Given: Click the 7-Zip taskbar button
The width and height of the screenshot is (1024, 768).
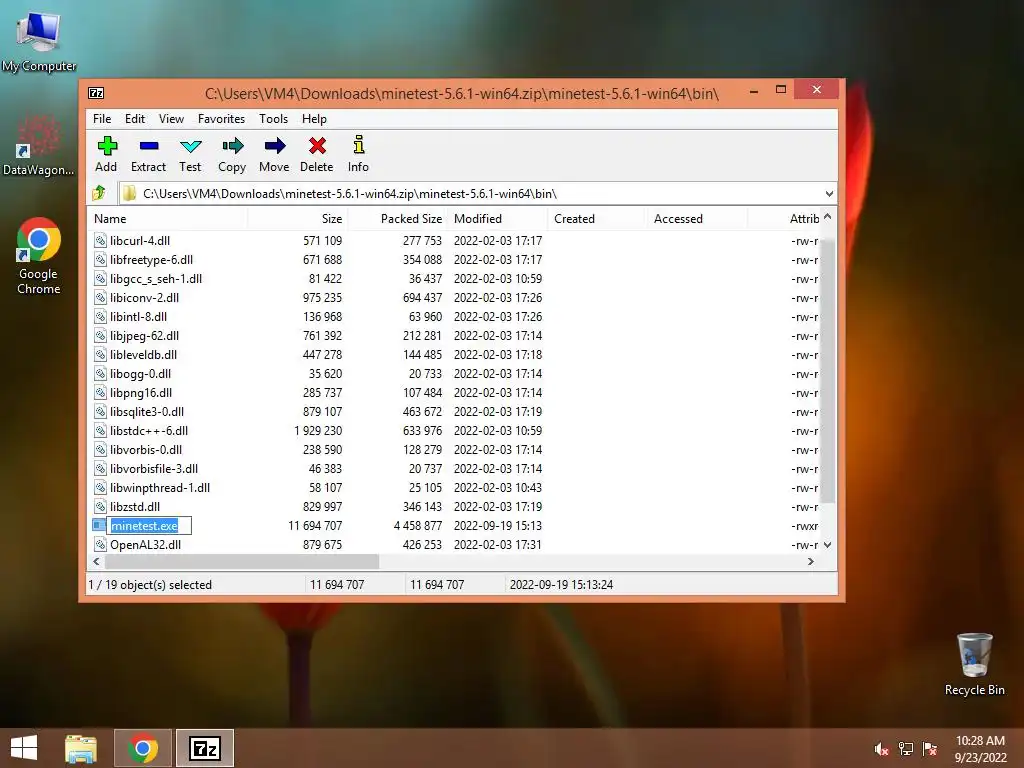Looking at the screenshot, I should pyautogui.click(x=204, y=748).
